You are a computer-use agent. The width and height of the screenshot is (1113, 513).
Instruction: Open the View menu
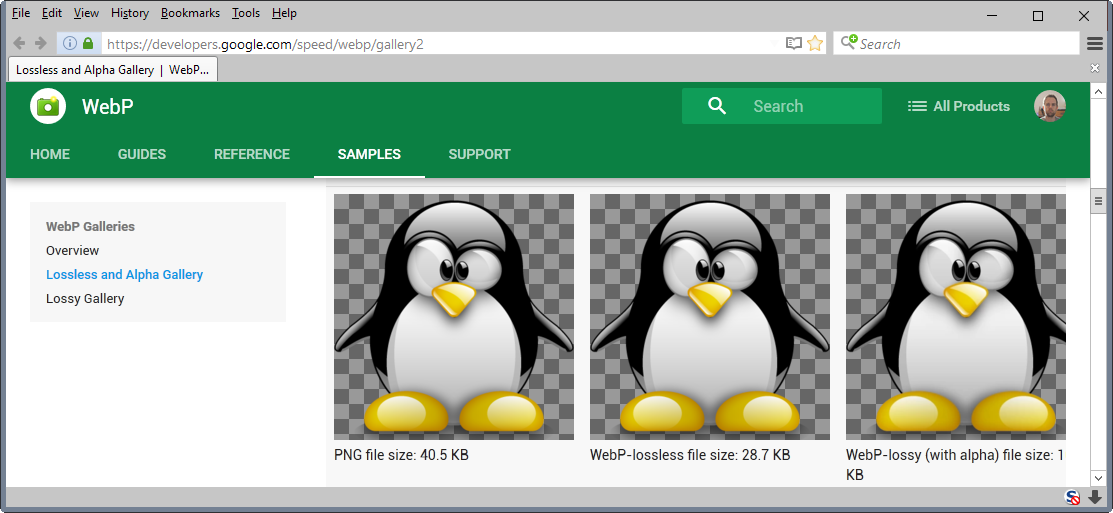click(x=86, y=13)
